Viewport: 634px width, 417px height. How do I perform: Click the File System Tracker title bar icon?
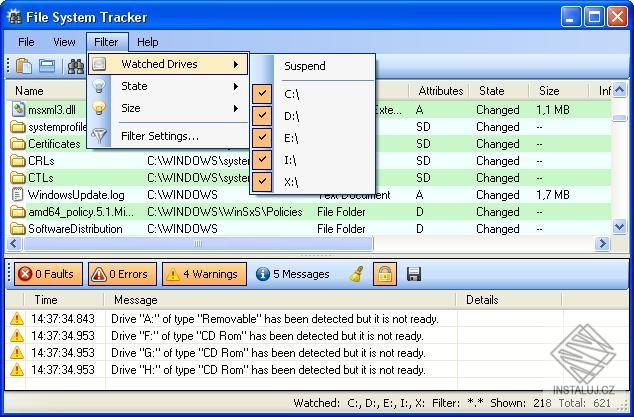tap(14, 17)
